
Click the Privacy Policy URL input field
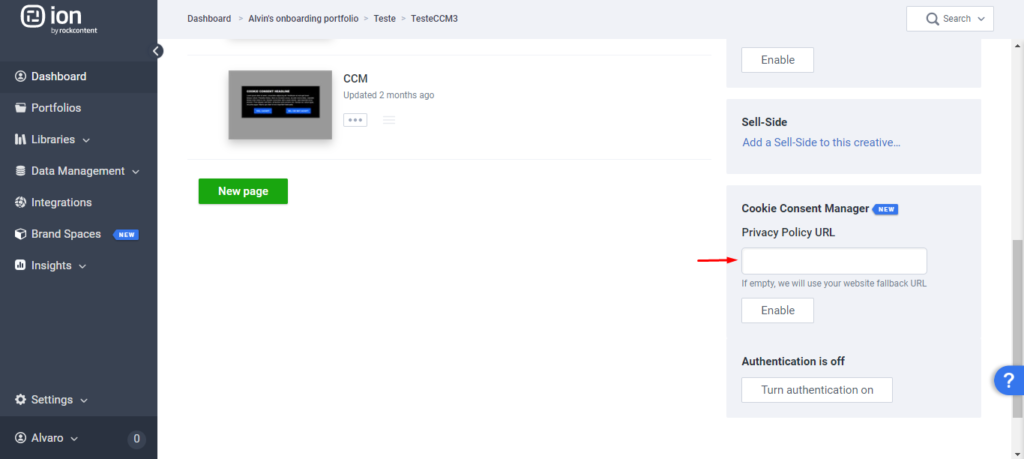point(833,261)
